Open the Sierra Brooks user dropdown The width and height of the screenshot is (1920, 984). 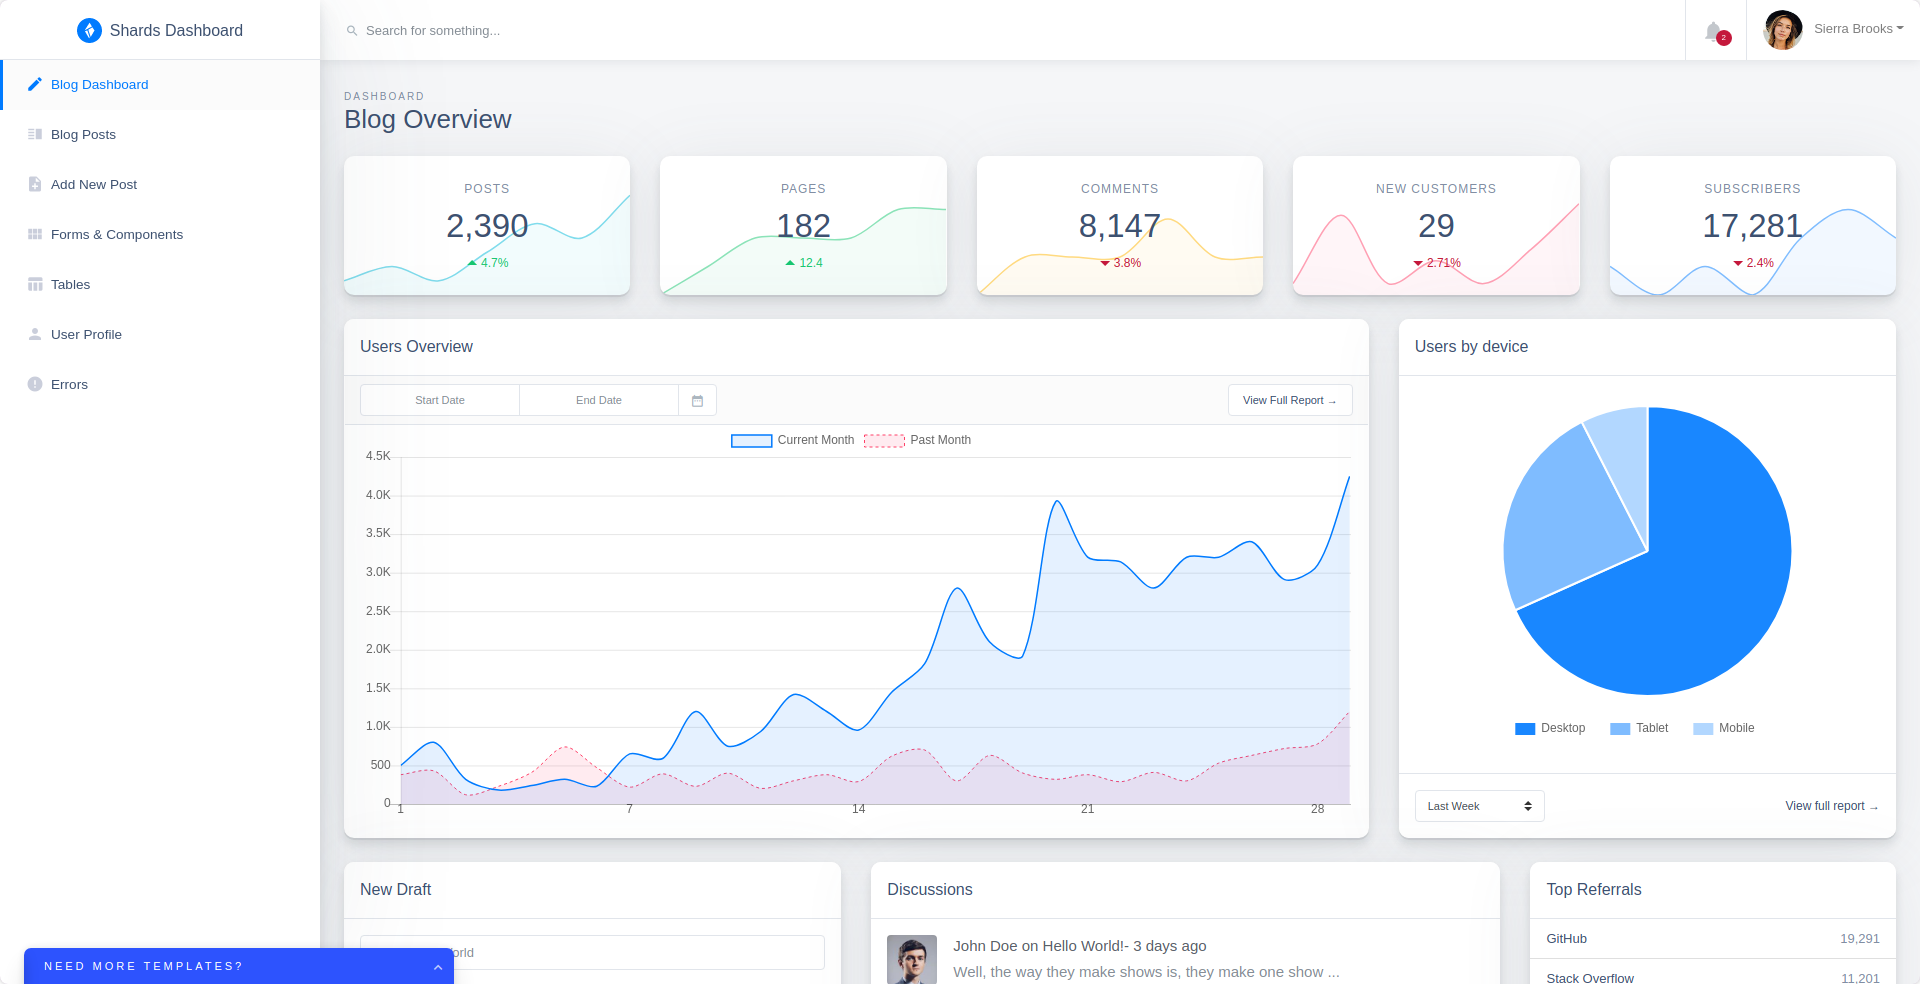pos(1859,29)
